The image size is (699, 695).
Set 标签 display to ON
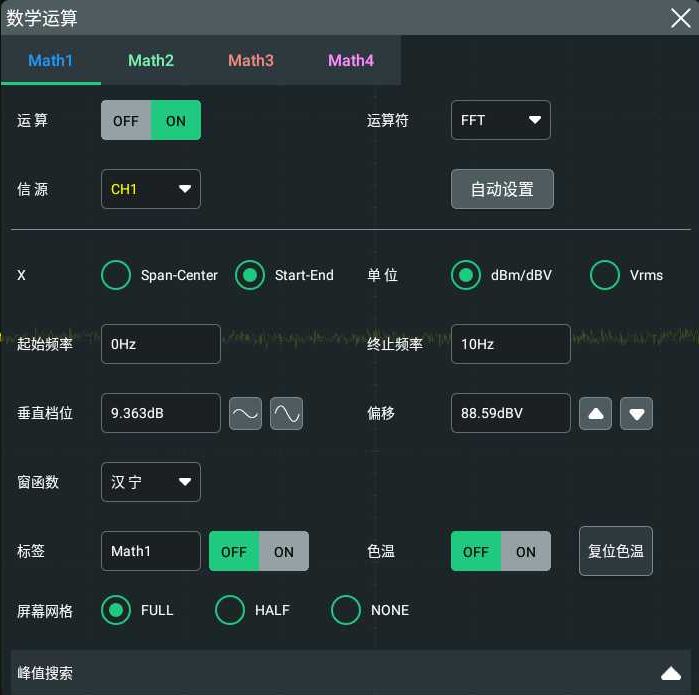tap(284, 551)
